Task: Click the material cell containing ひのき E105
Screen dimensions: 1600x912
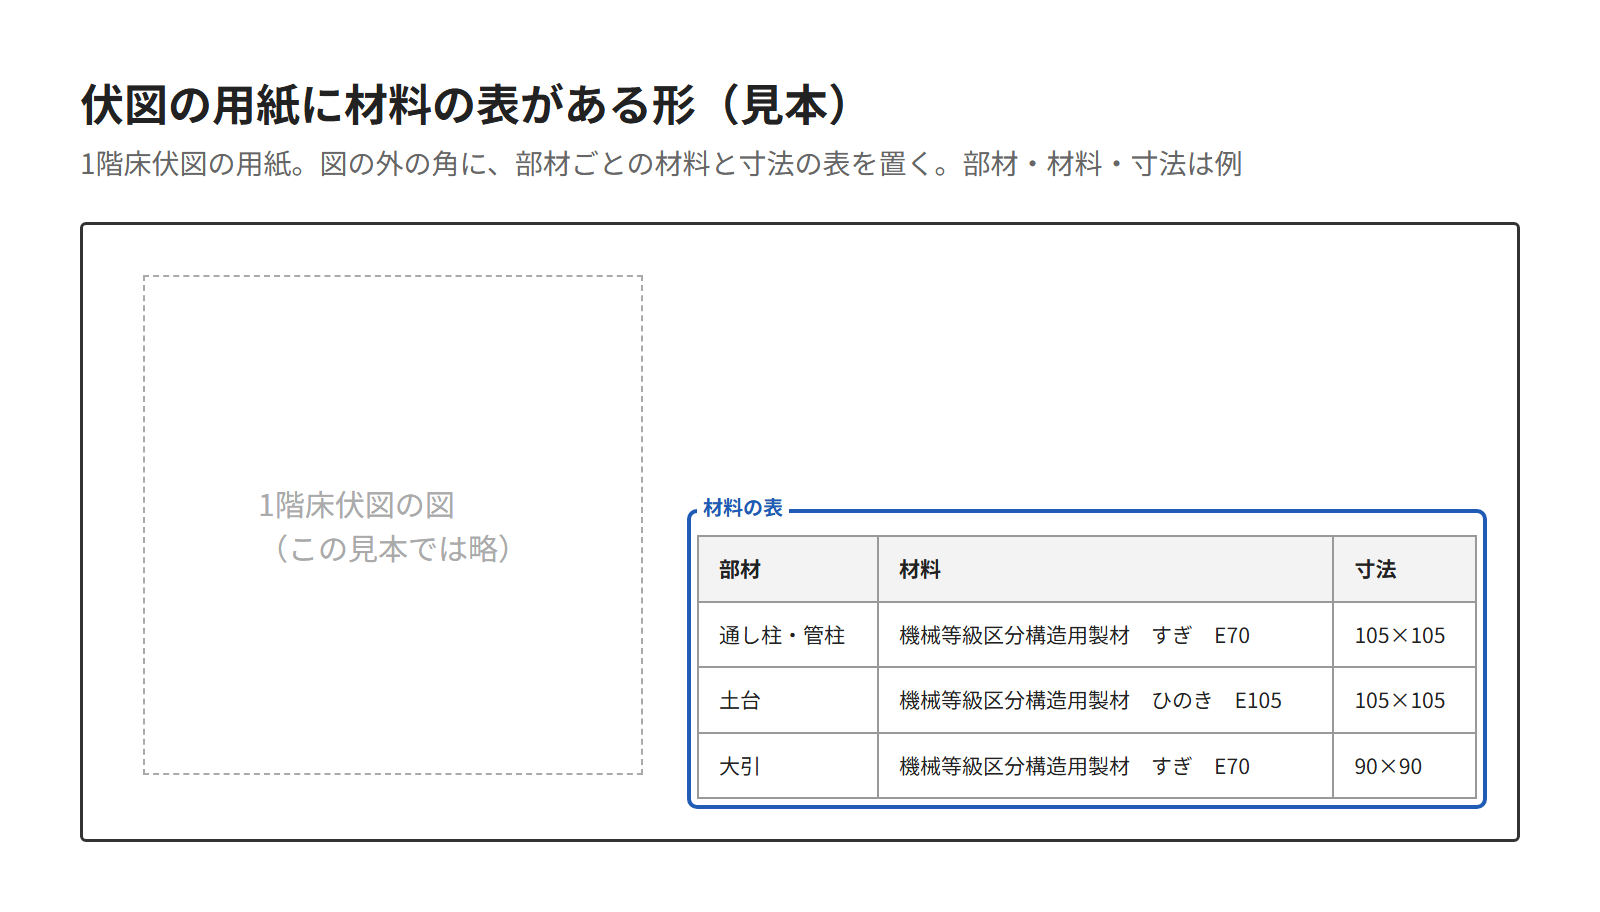Action: point(1105,700)
